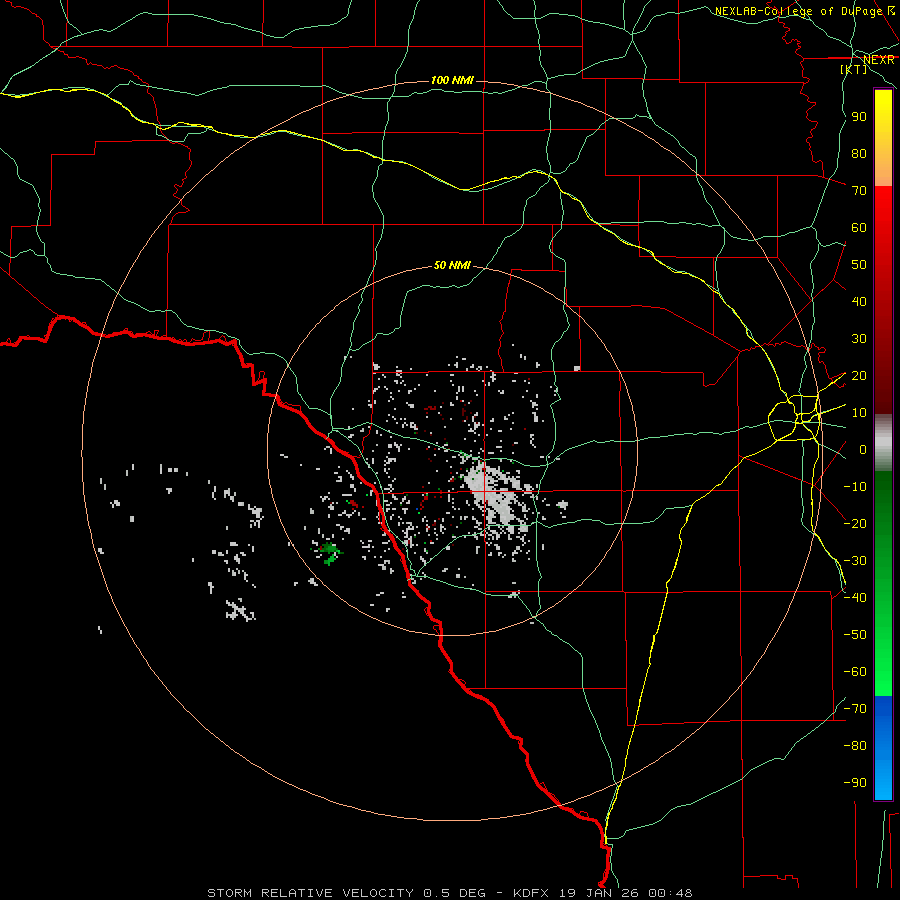
Task: Select the -70 value on the velocity scale
Action: pyautogui.click(x=855, y=709)
